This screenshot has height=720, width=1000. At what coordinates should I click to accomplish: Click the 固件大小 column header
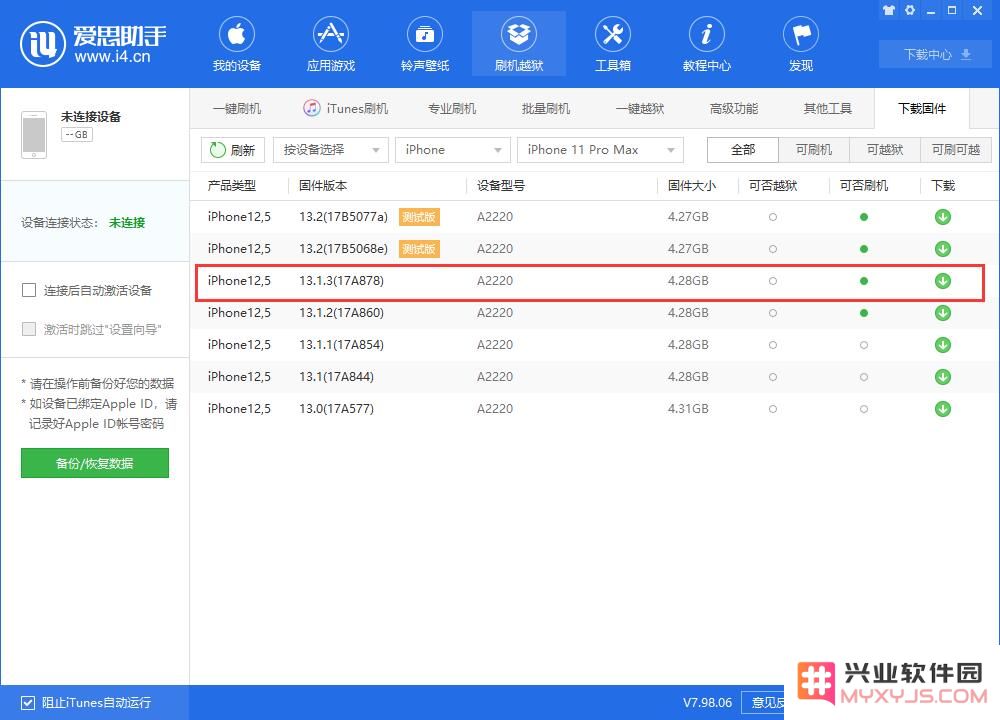[x=692, y=186]
